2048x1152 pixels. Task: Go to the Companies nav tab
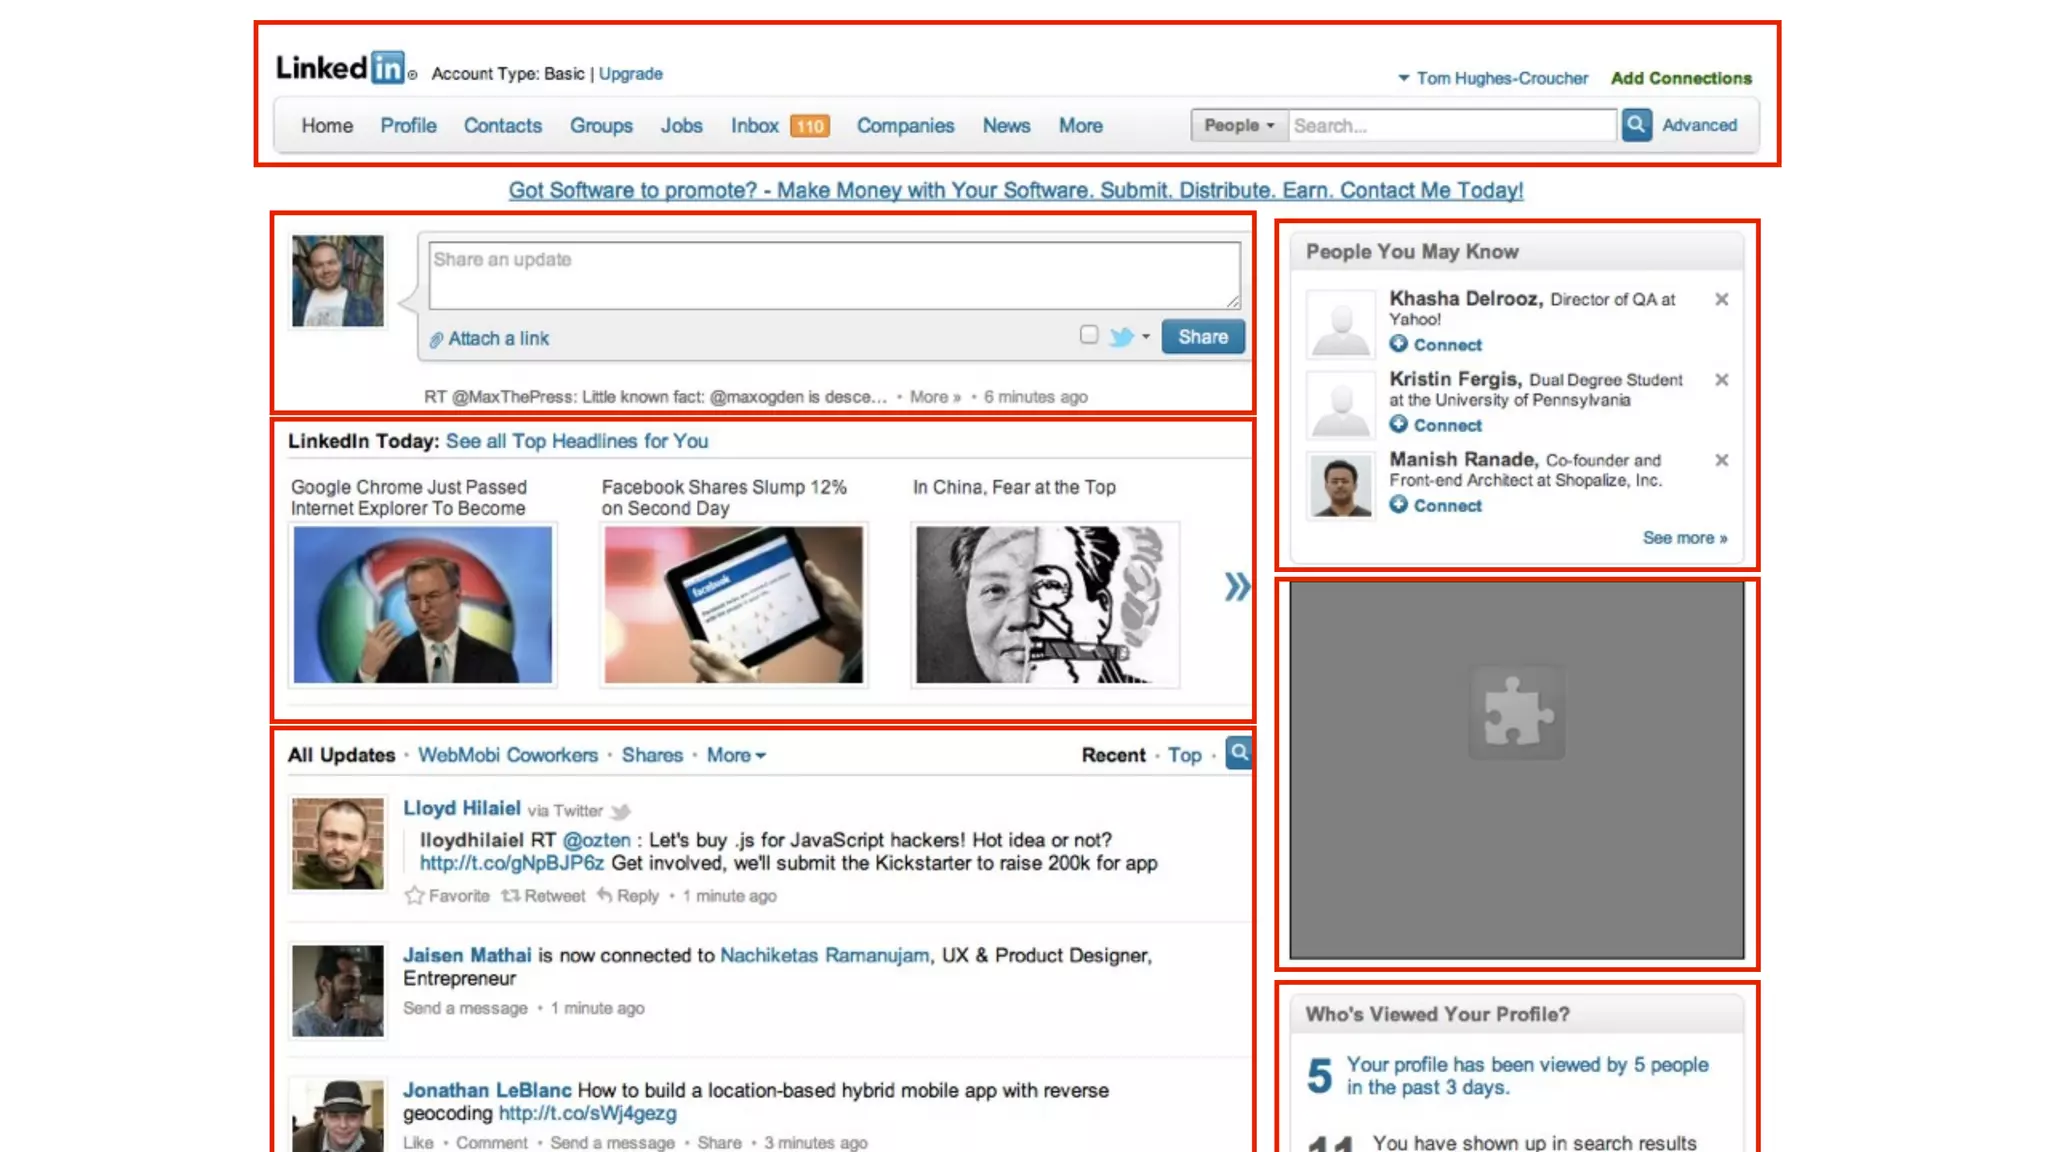click(905, 126)
